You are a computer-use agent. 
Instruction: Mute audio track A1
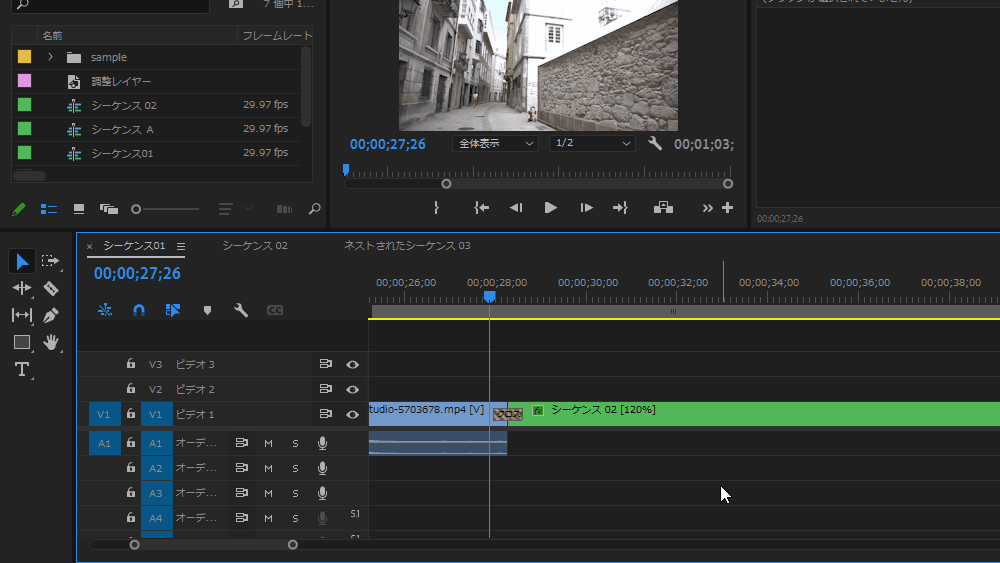[268, 443]
